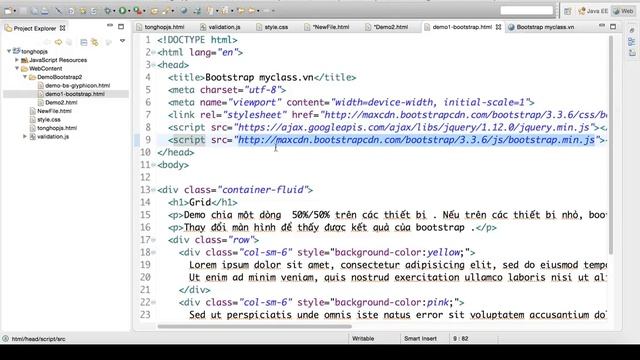The image size is (640, 360).
Task: Open the External Tools dropdown arrow
Action: (144, 11)
